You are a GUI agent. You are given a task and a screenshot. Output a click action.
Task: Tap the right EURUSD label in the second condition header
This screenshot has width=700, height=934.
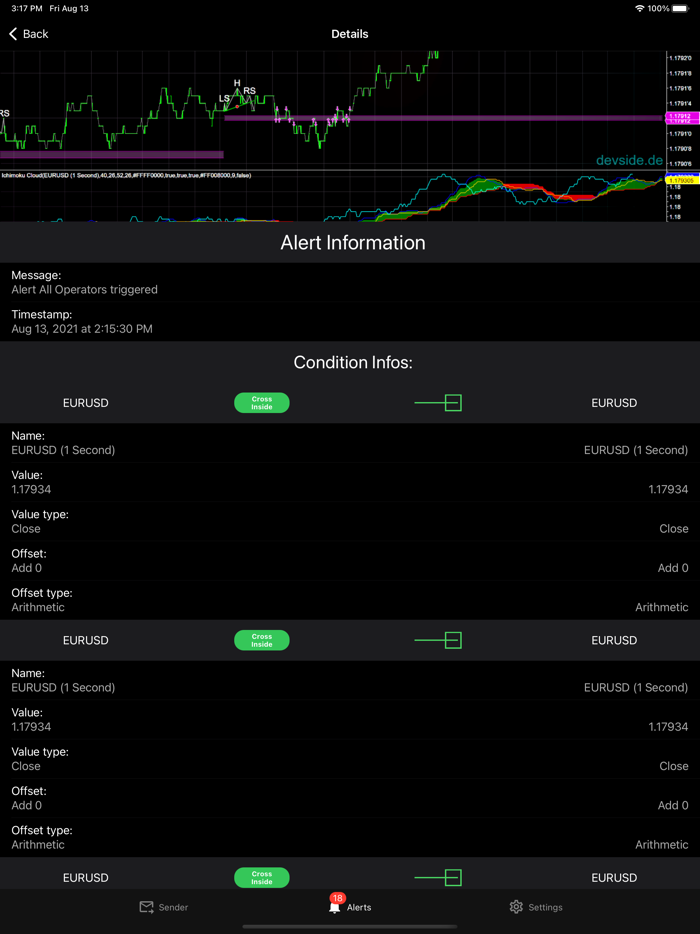click(x=614, y=640)
